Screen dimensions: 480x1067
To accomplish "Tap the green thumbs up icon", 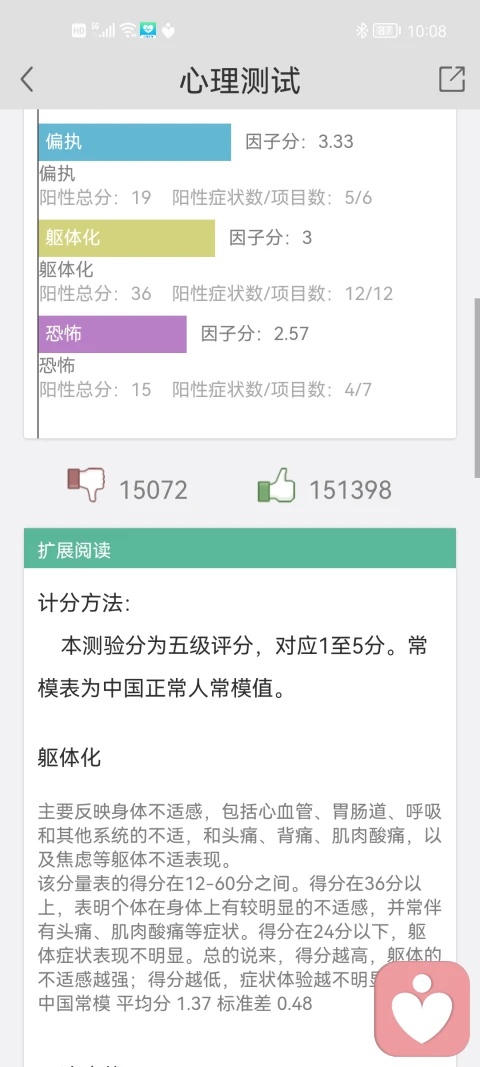I will pyautogui.click(x=276, y=485).
